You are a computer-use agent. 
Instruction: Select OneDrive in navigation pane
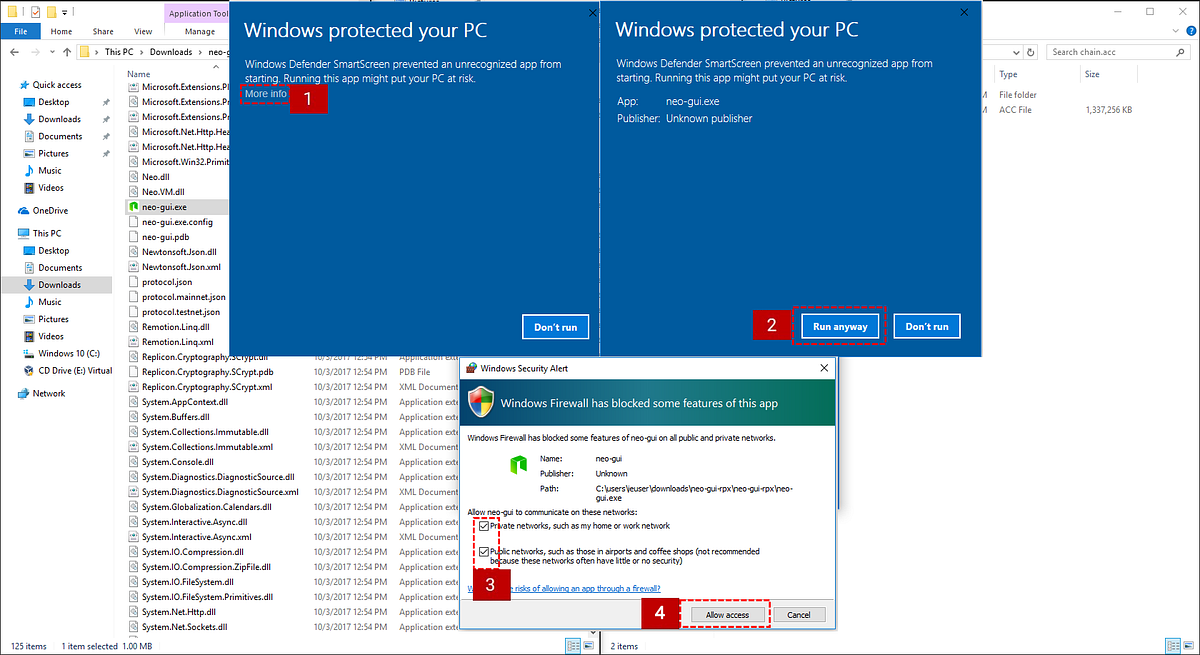coord(50,211)
